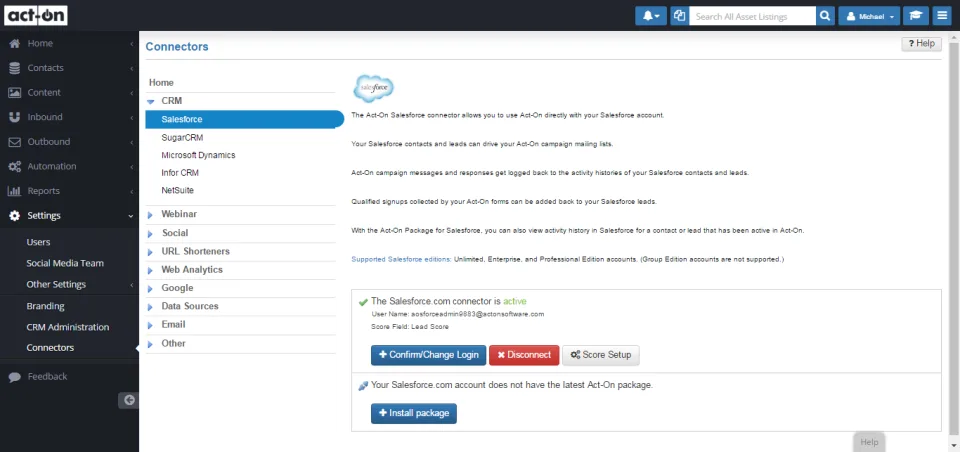
Task: Expand the Webinar connector group
Action: pos(179,214)
